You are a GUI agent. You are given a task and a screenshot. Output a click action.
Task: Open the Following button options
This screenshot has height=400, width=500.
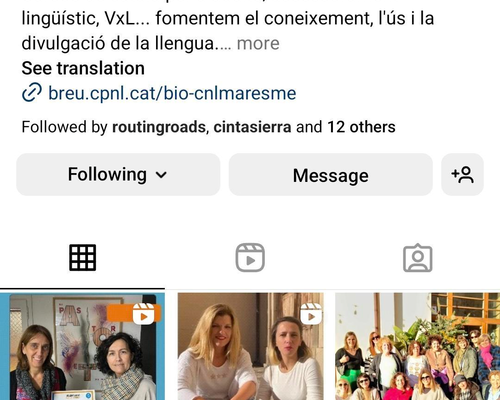click(x=118, y=175)
